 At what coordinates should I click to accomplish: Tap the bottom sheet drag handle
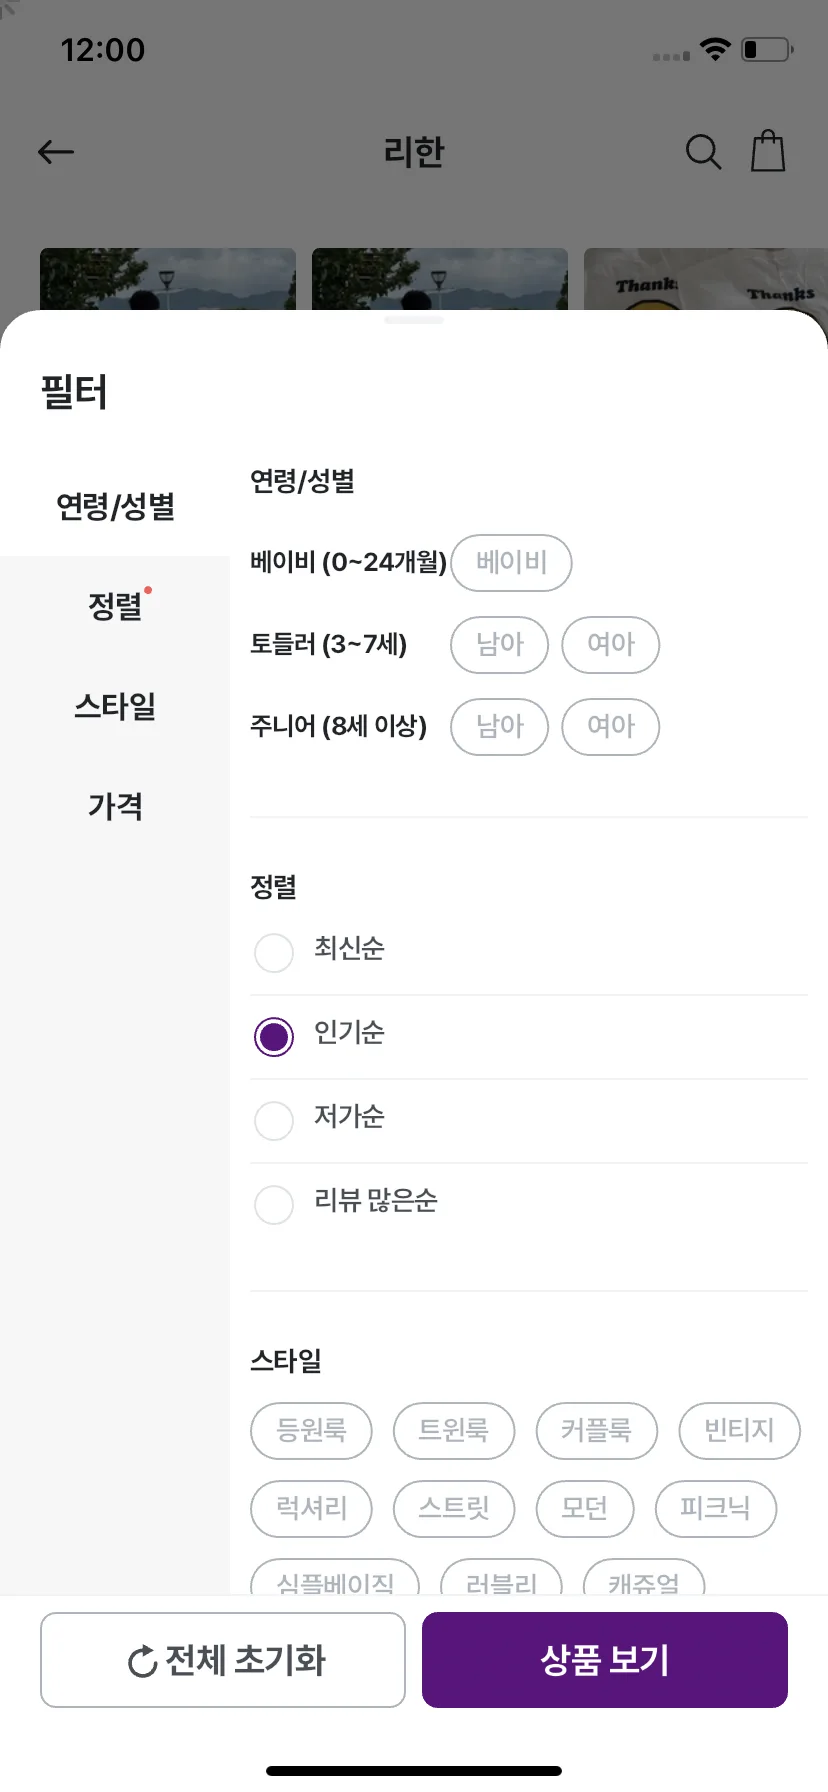[414, 321]
